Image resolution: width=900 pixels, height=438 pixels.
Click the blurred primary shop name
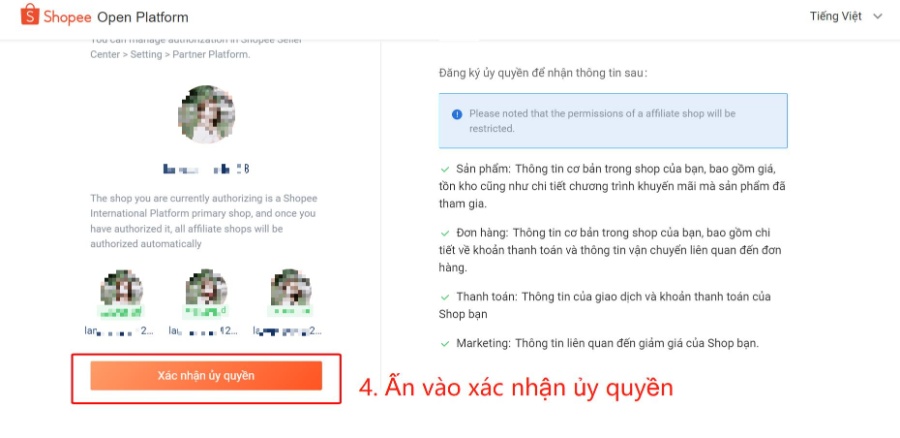(x=206, y=169)
